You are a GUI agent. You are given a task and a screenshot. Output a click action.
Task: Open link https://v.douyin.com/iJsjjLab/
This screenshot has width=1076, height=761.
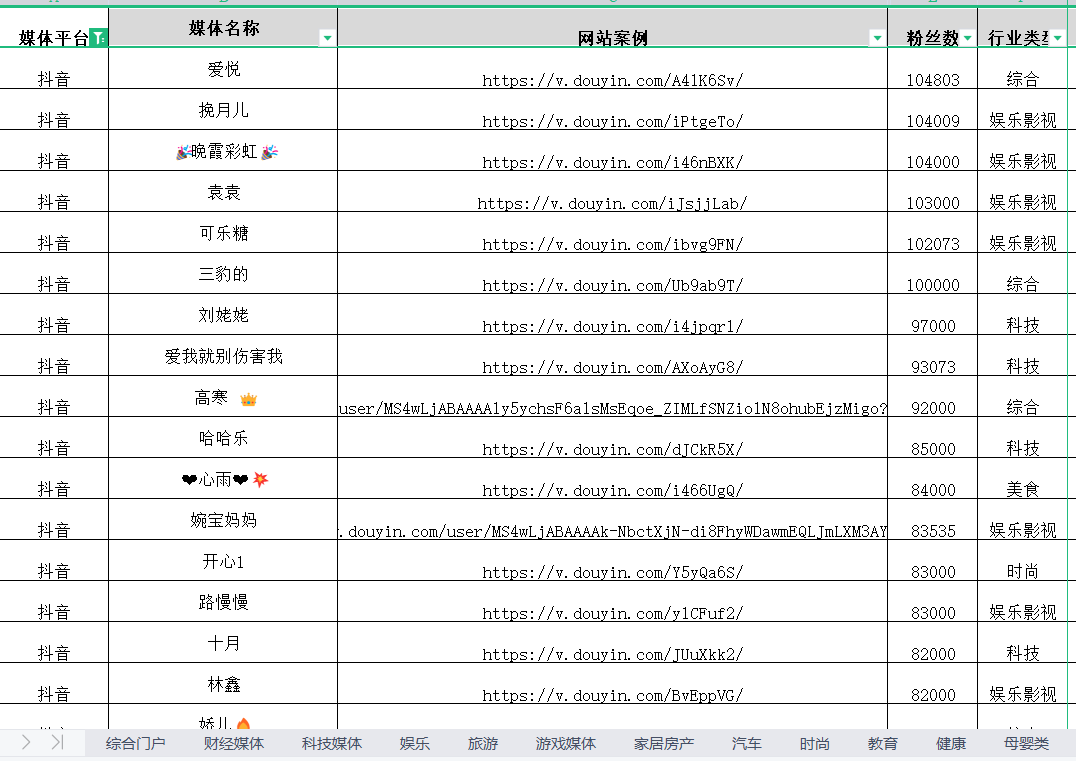click(612, 203)
